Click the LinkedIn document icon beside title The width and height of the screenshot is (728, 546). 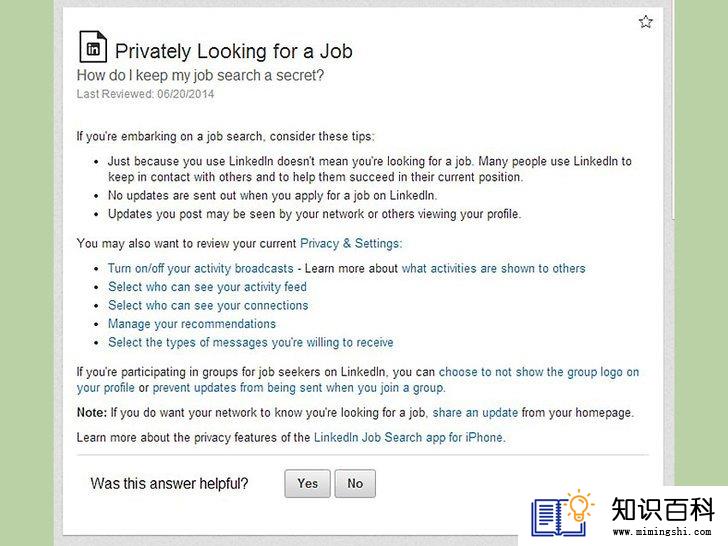point(93,46)
